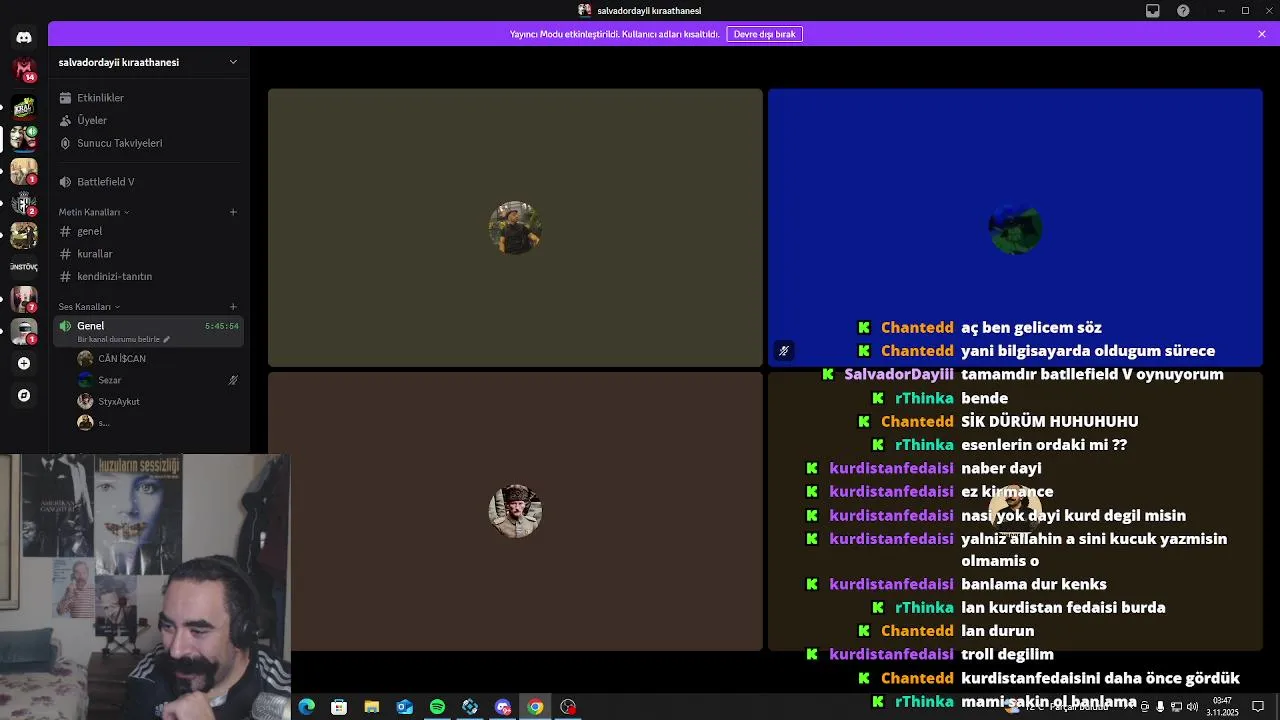Screen dimensions: 1280x720
Task: Select user Sezar in voice list
Action: [158, 380]
